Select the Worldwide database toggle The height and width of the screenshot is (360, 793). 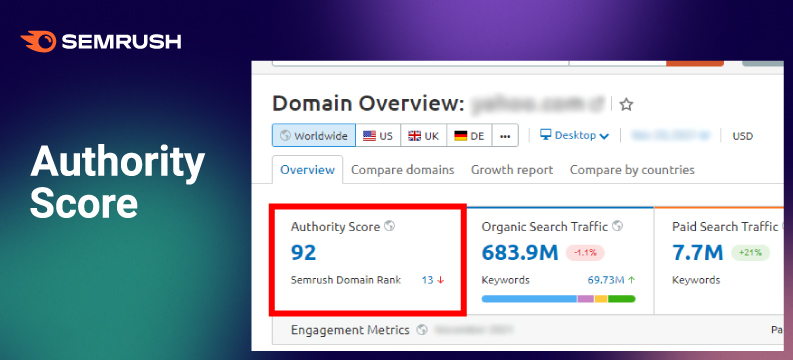click(314, 136)
